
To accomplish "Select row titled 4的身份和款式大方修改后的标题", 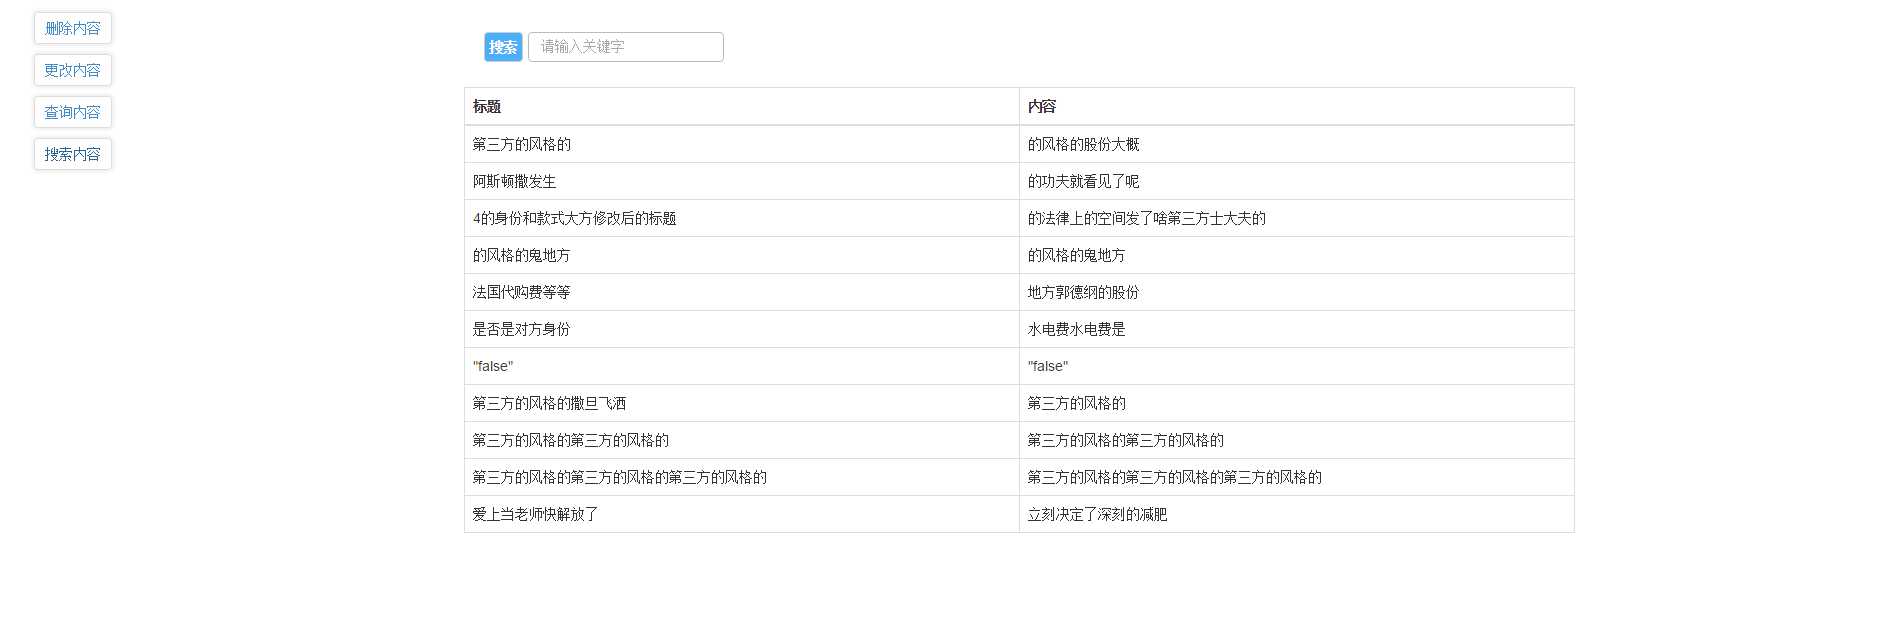I will pos(1019,218).
